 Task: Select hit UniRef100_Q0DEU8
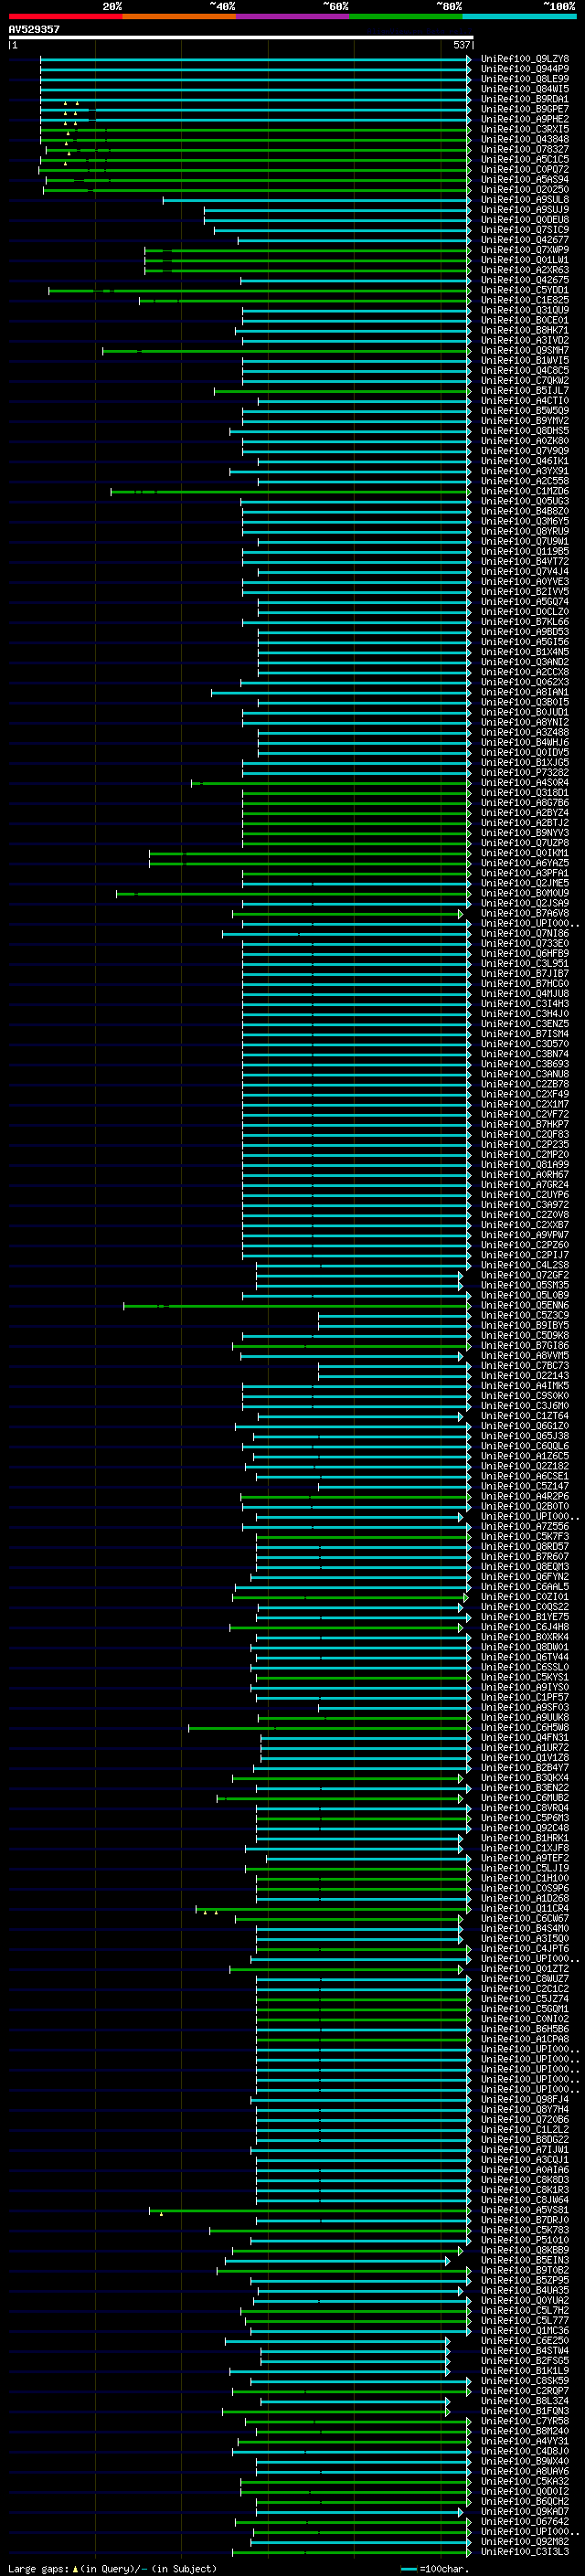pyautogui.click(x=524, y=220)
